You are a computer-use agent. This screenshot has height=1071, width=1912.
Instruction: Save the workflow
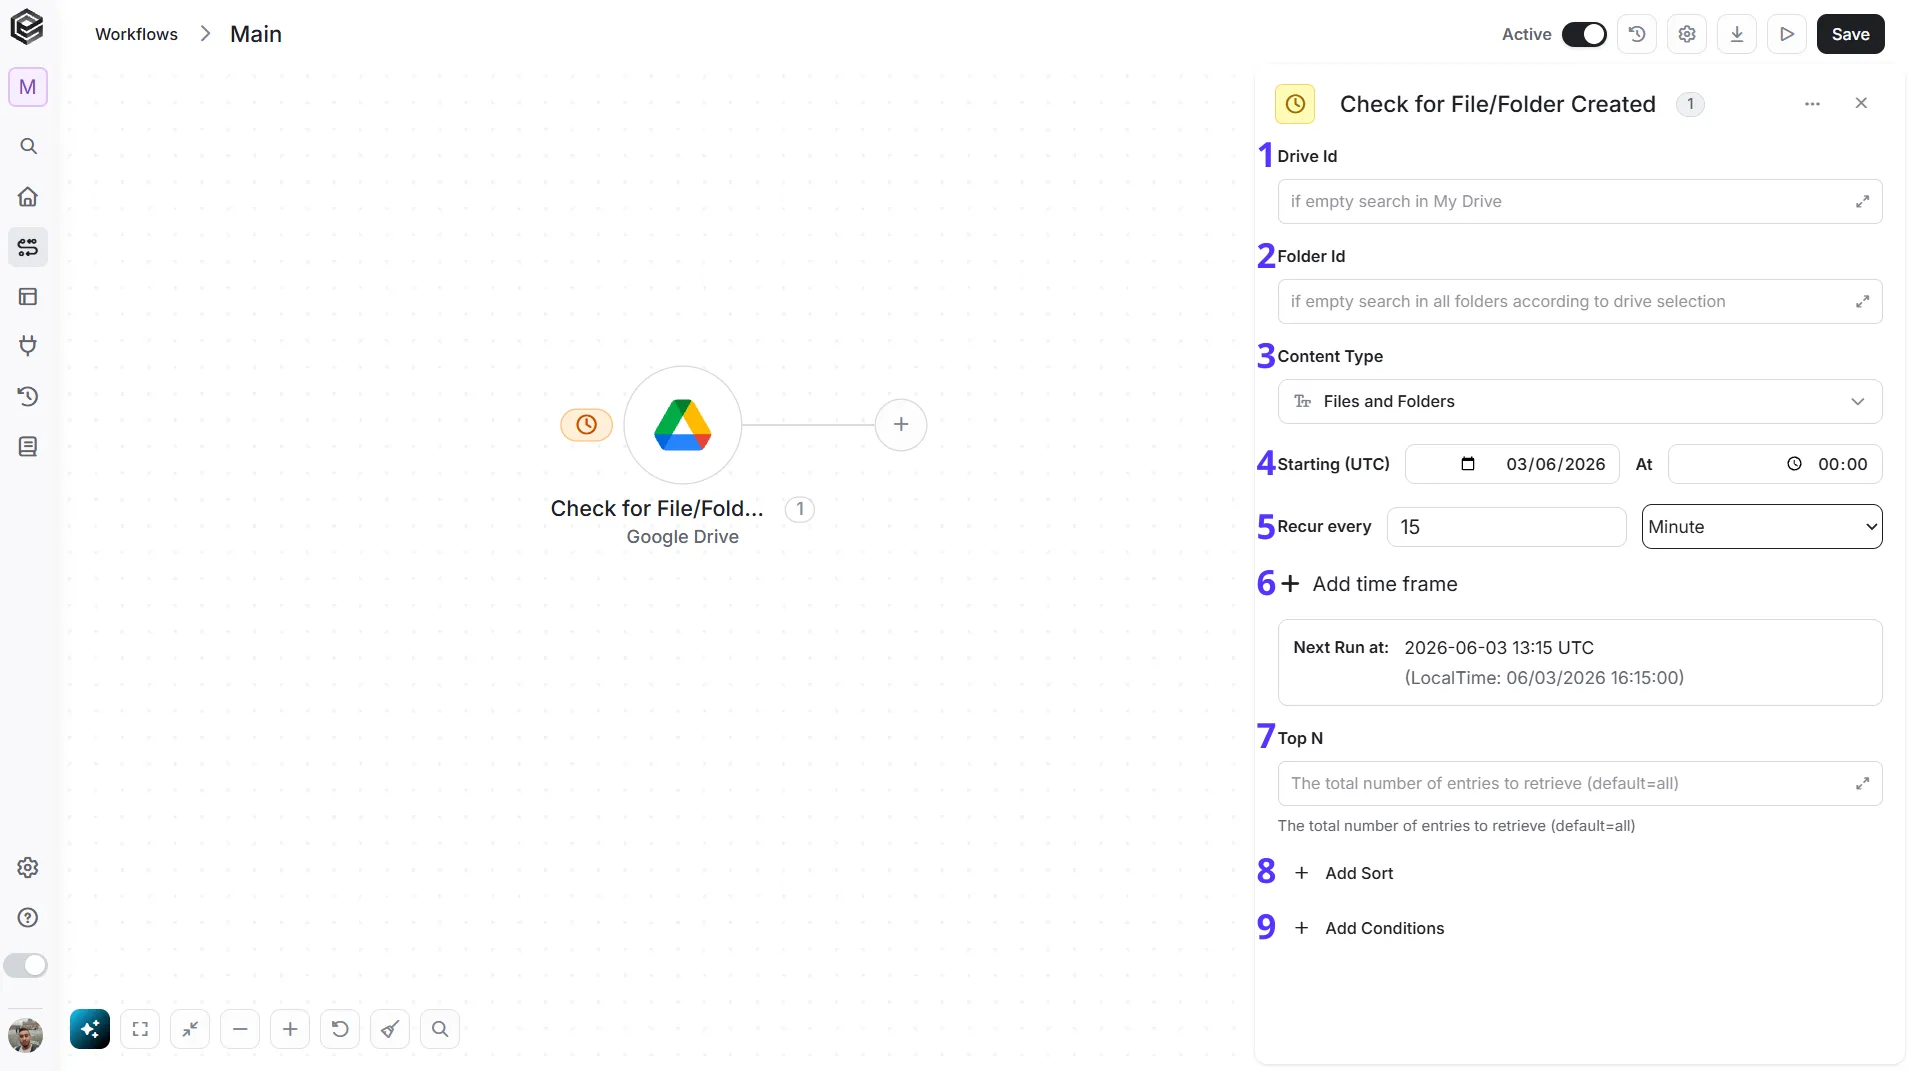coord(1850,34)
